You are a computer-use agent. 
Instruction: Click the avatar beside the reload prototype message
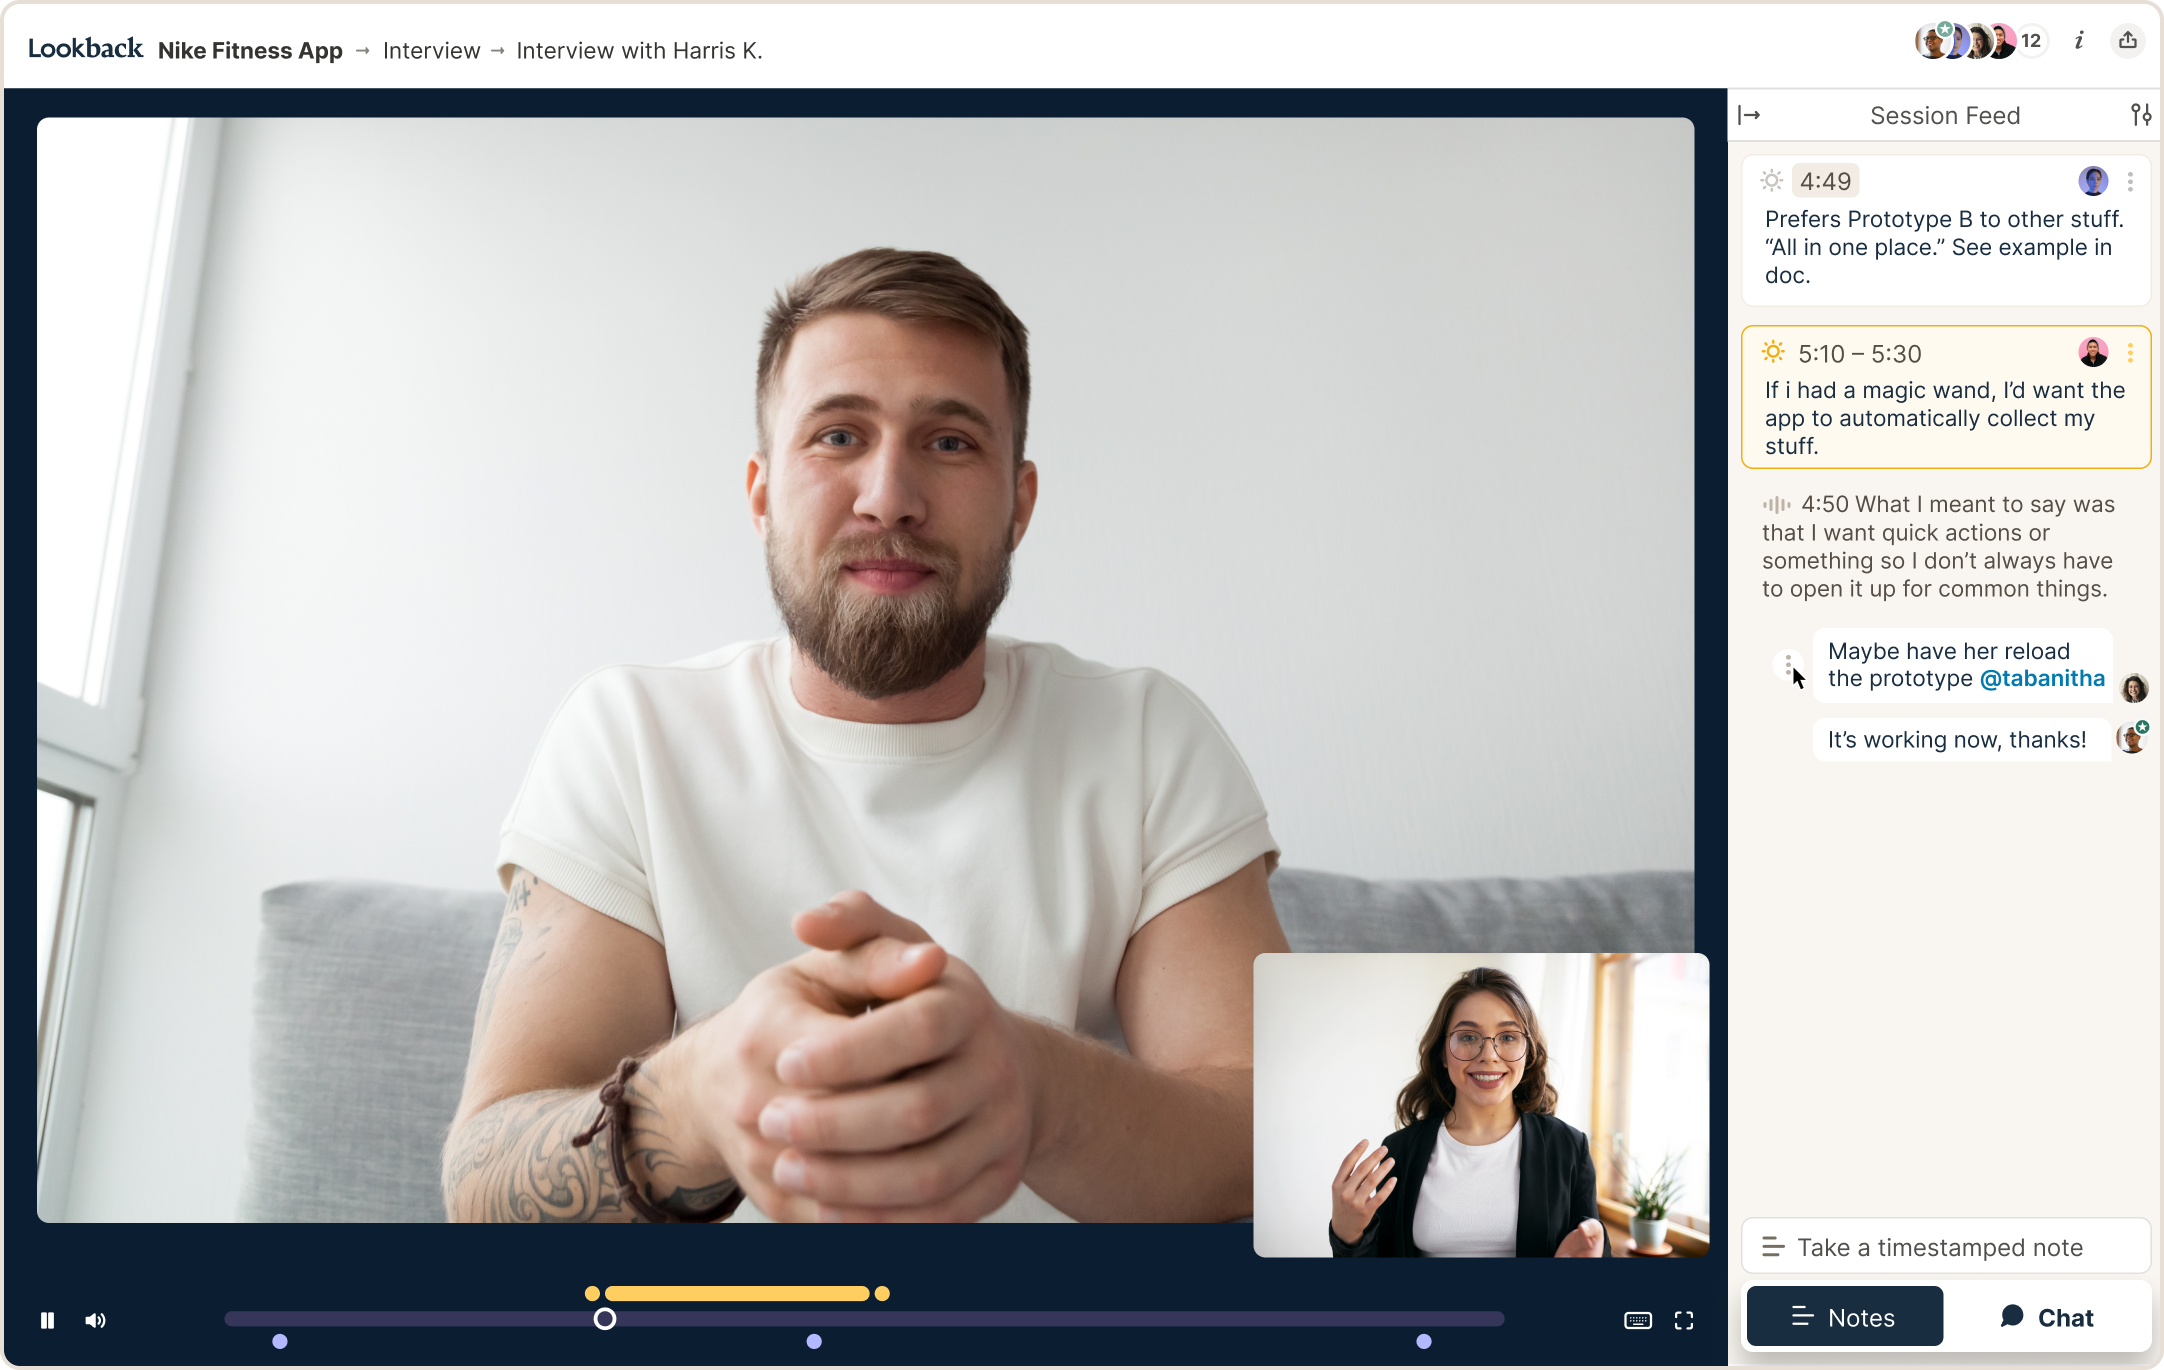[x=2134, y=687]
